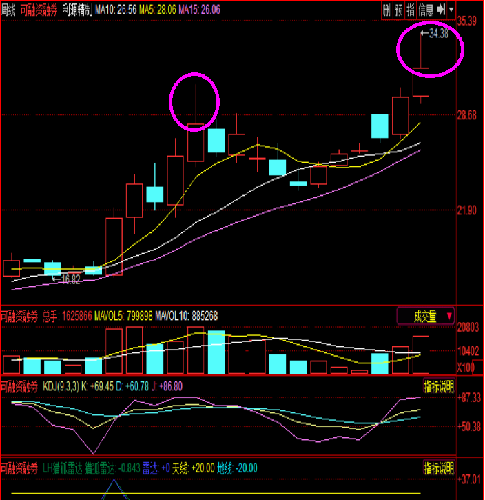Open the small dropdown arrow in top-right toolbar
The width and height of the screenshot is (485, 500).
pyautogui.click(x=451, y=10)
